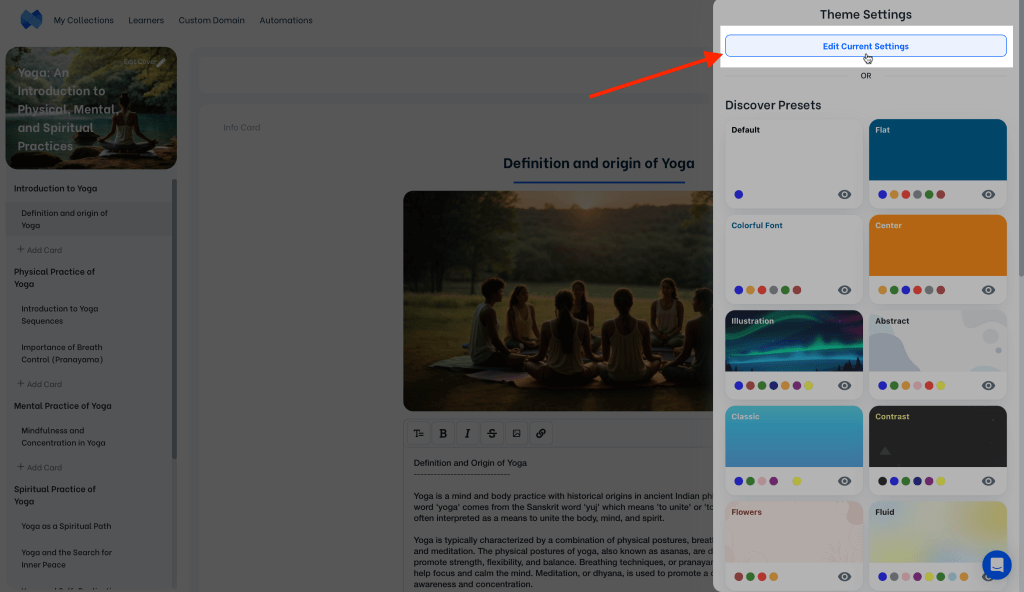
Task: Add Card under Mental Practice of Yoga
Action: click(40, 467)
